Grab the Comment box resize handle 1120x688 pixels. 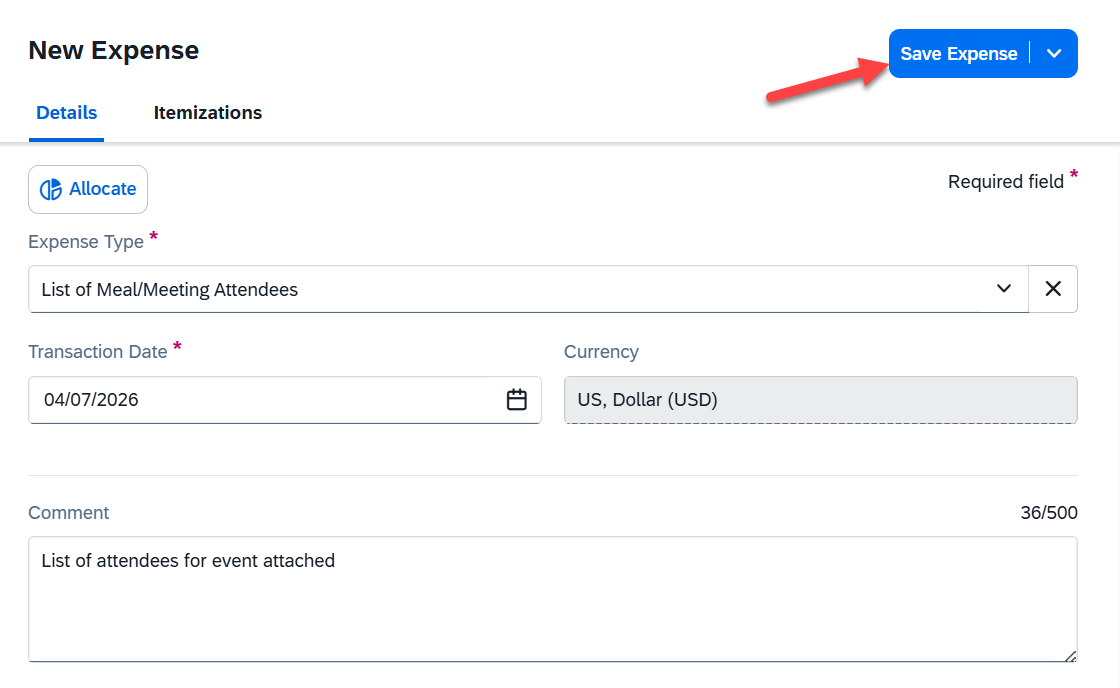tap(1070, 656)
